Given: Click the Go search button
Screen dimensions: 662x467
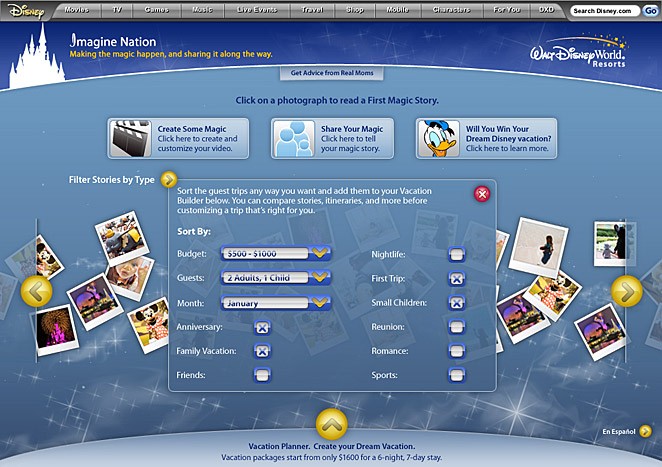Looking at the screenshot, I should (x=651, y=11).
